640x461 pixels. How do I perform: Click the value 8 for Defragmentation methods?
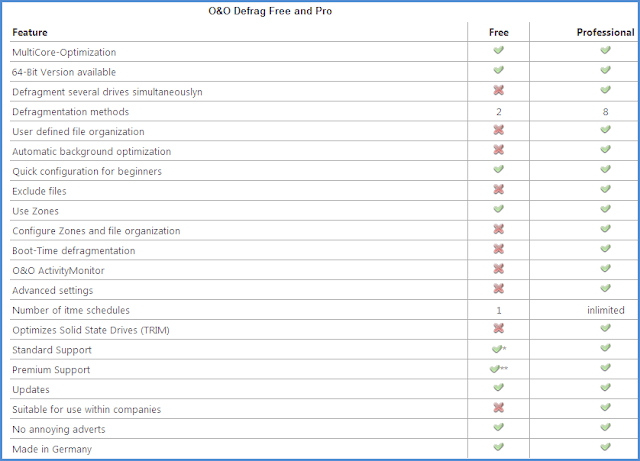(x=605, y=112)
